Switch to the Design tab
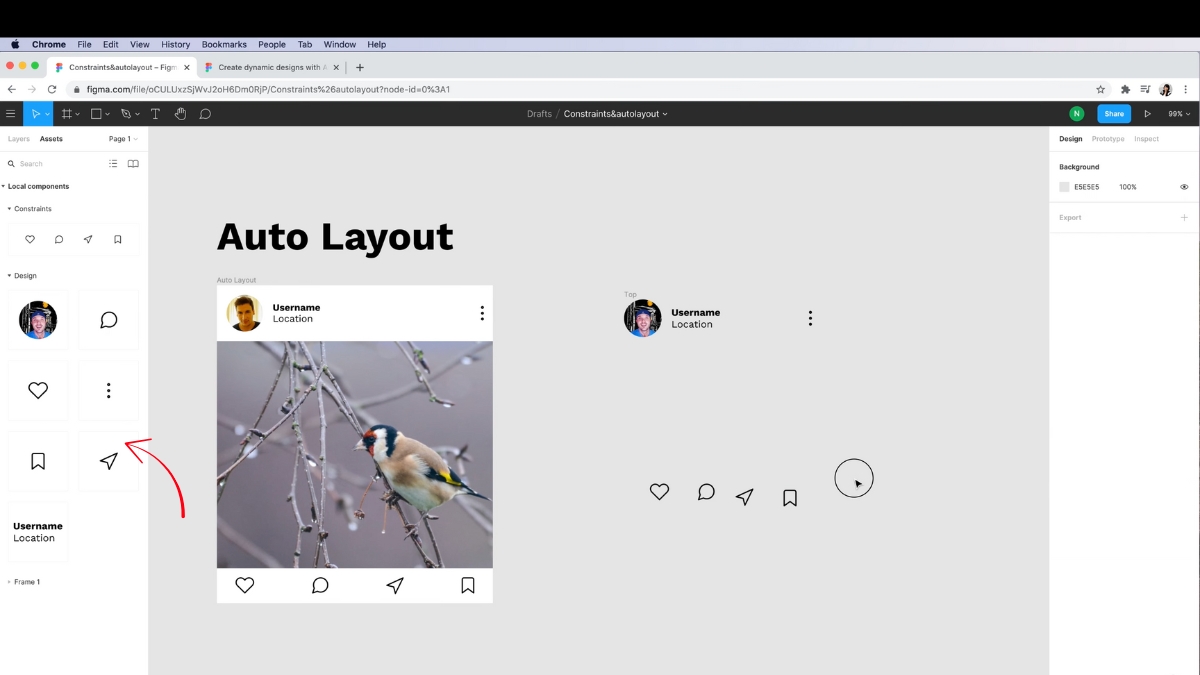Image resolution: width=1200 pixels, height=675 pixels. (1071, 139)
